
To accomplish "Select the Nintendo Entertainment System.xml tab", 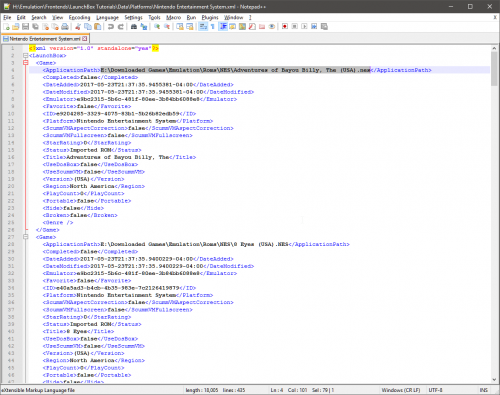I will click(45, 39).
